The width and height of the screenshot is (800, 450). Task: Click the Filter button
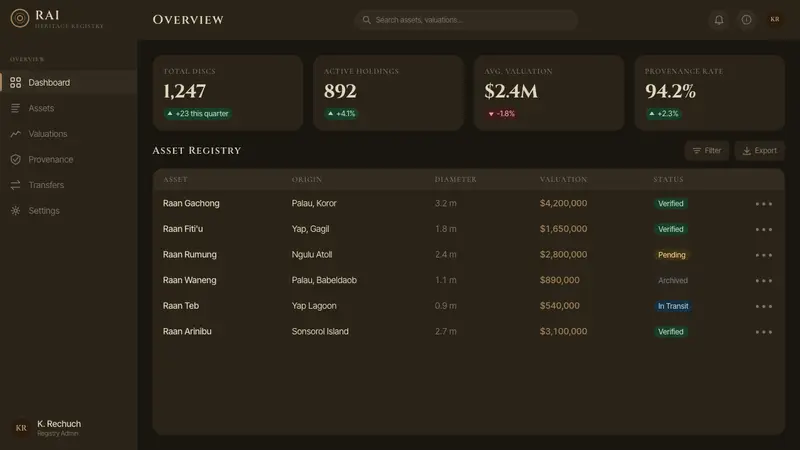(x=707, y=151)
